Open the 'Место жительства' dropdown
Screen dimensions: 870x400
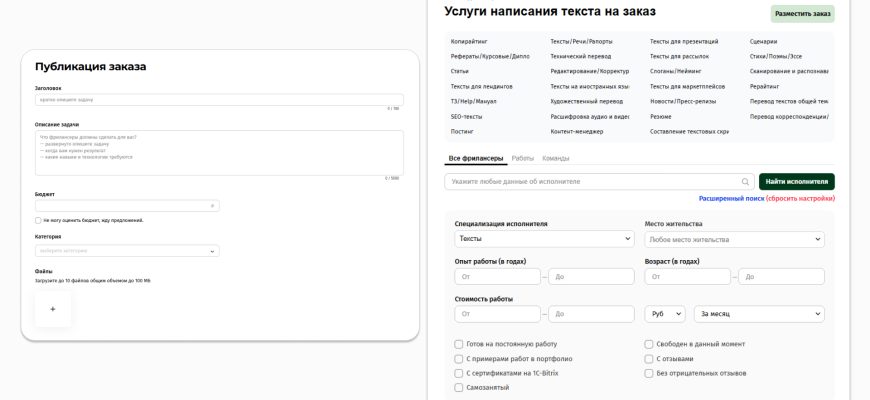pyautogui.click(x=734, y=239)
